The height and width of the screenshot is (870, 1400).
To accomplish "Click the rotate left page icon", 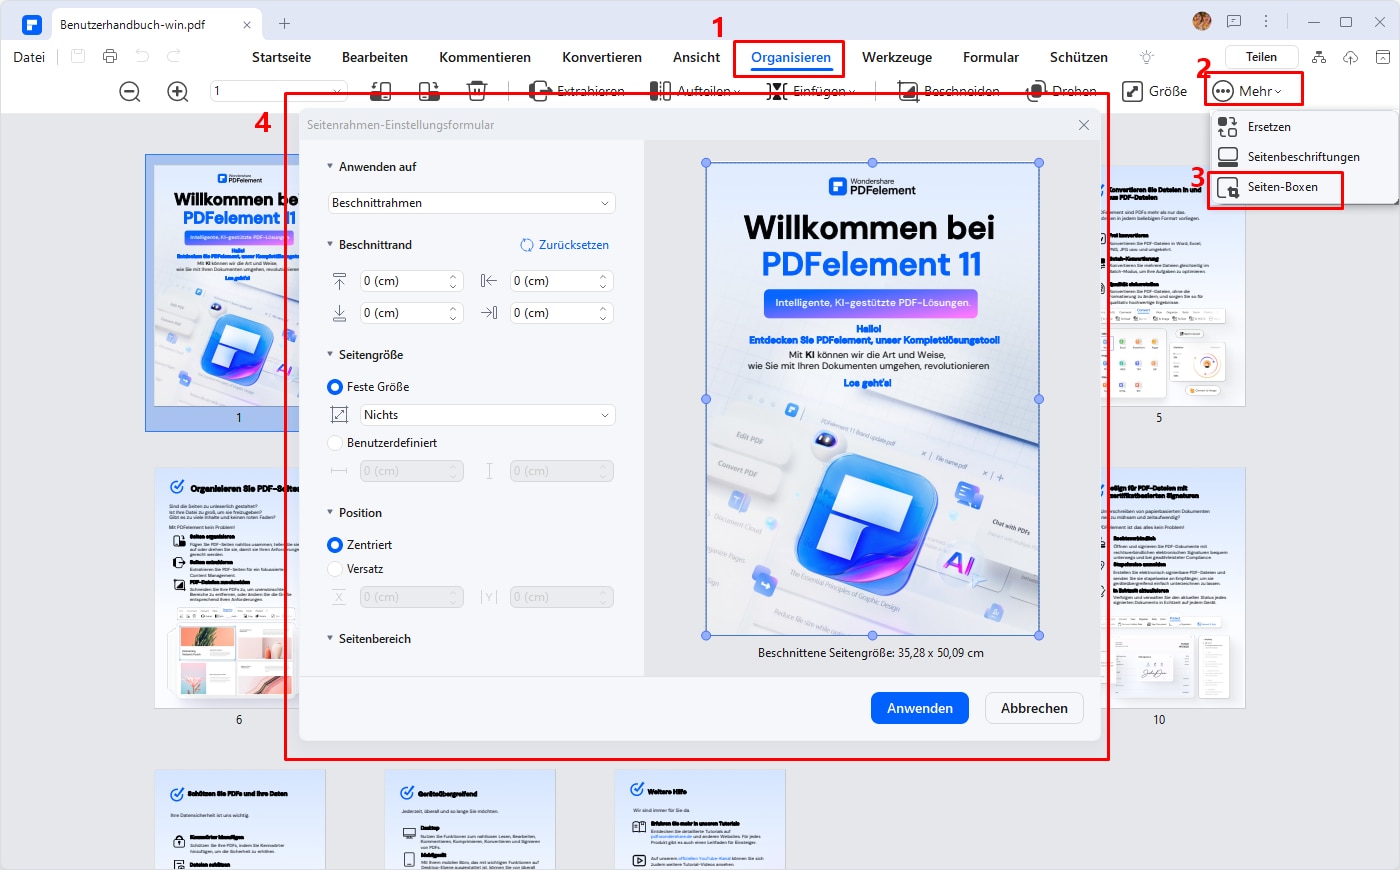I will pyautogui.click(x=381, y=91).
